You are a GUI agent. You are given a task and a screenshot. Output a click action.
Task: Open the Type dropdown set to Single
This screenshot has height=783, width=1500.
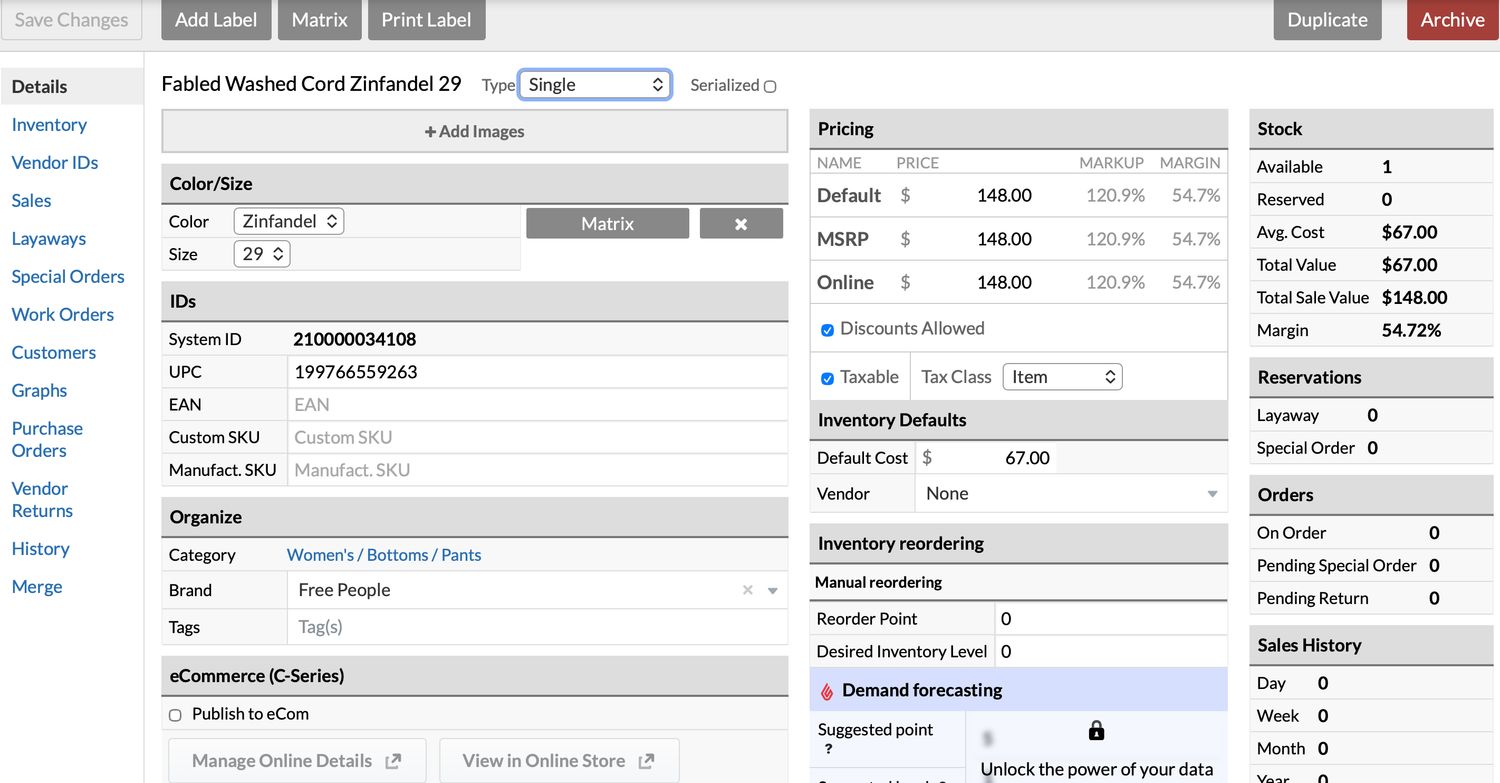(x=595, y=85)
